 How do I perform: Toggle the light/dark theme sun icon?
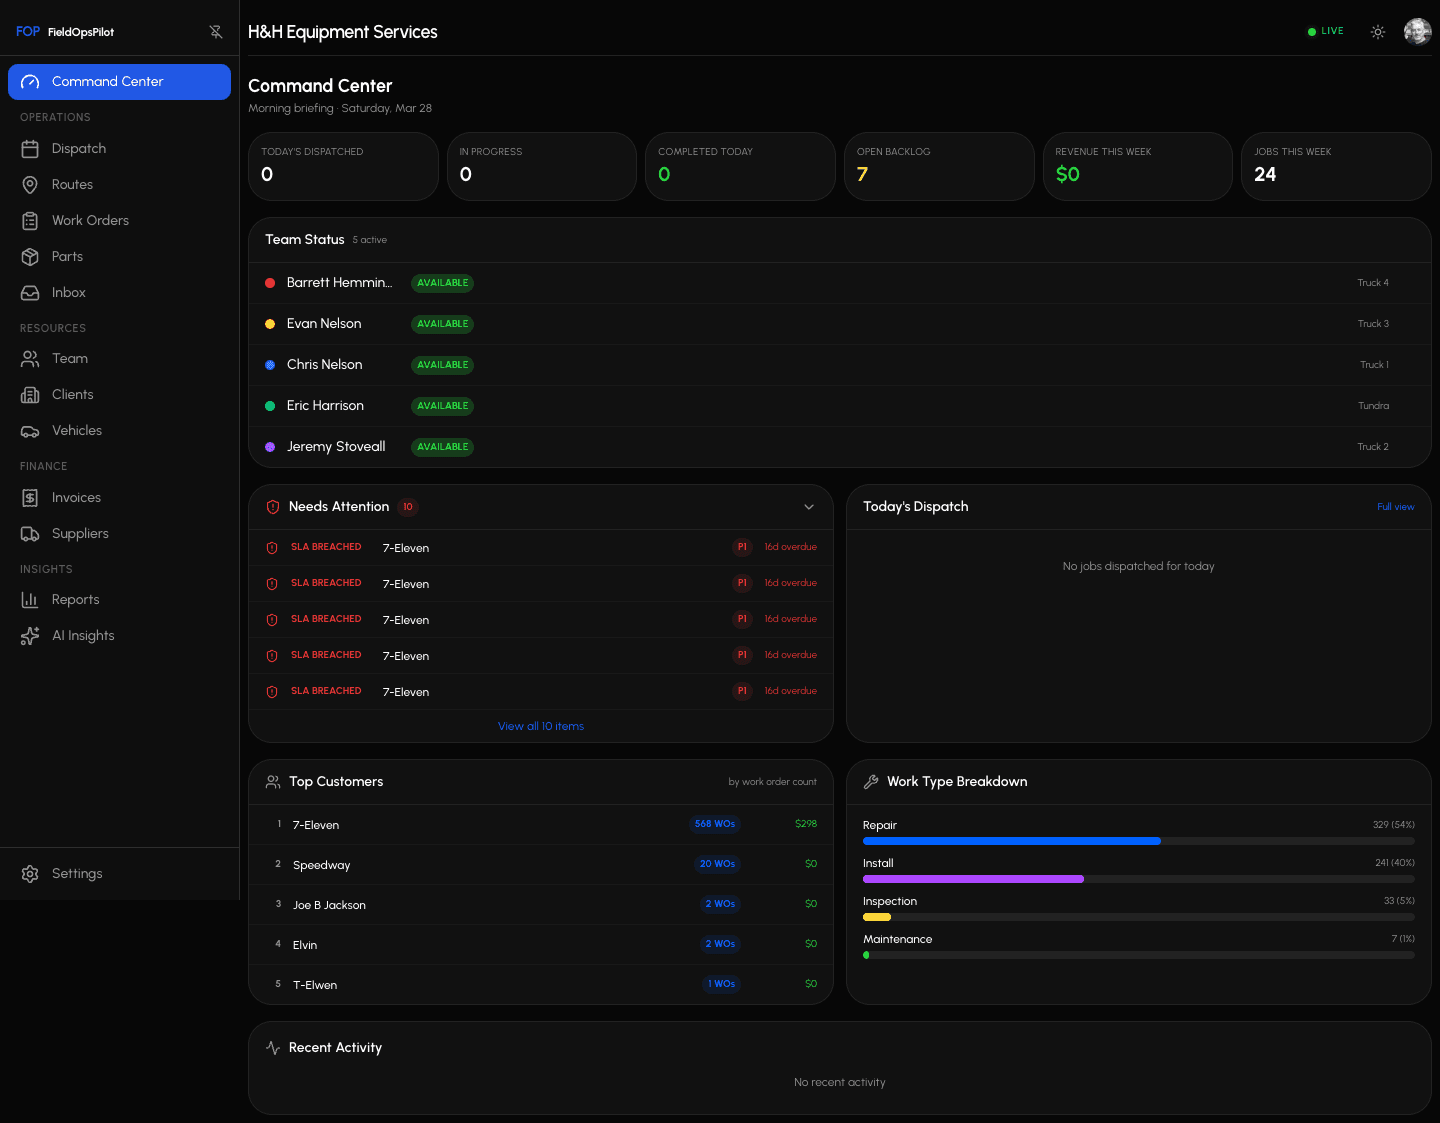point(1377,32)
